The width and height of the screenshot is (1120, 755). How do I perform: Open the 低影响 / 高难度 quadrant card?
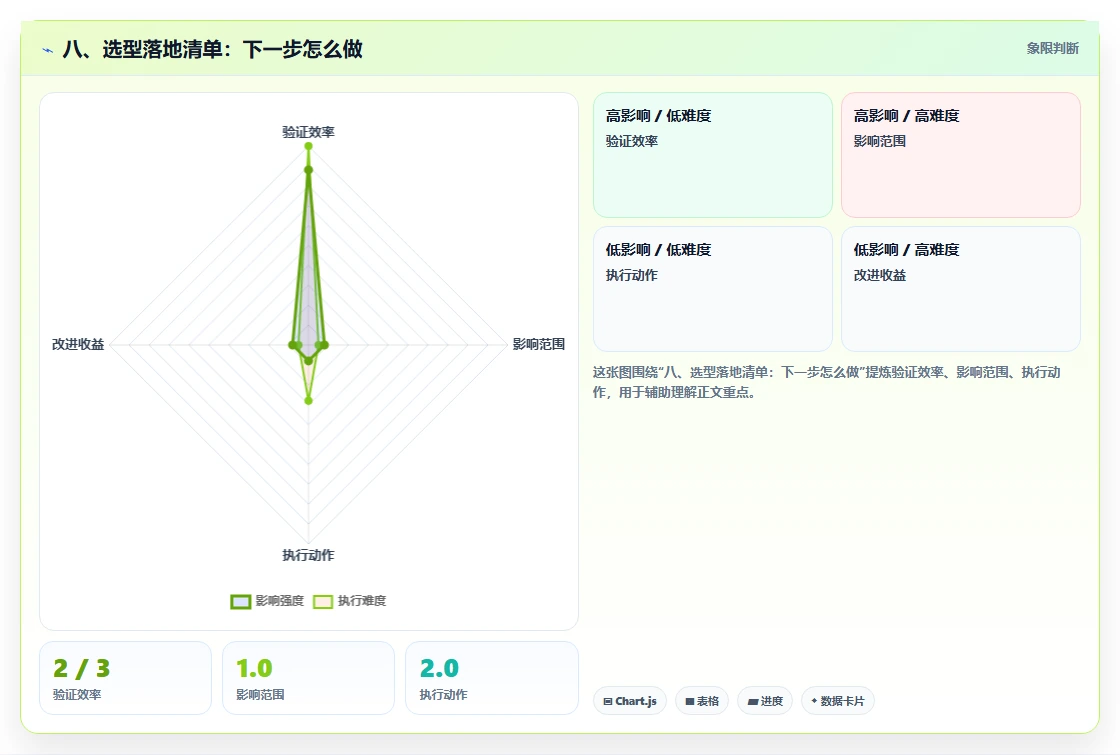pos(961,289)
